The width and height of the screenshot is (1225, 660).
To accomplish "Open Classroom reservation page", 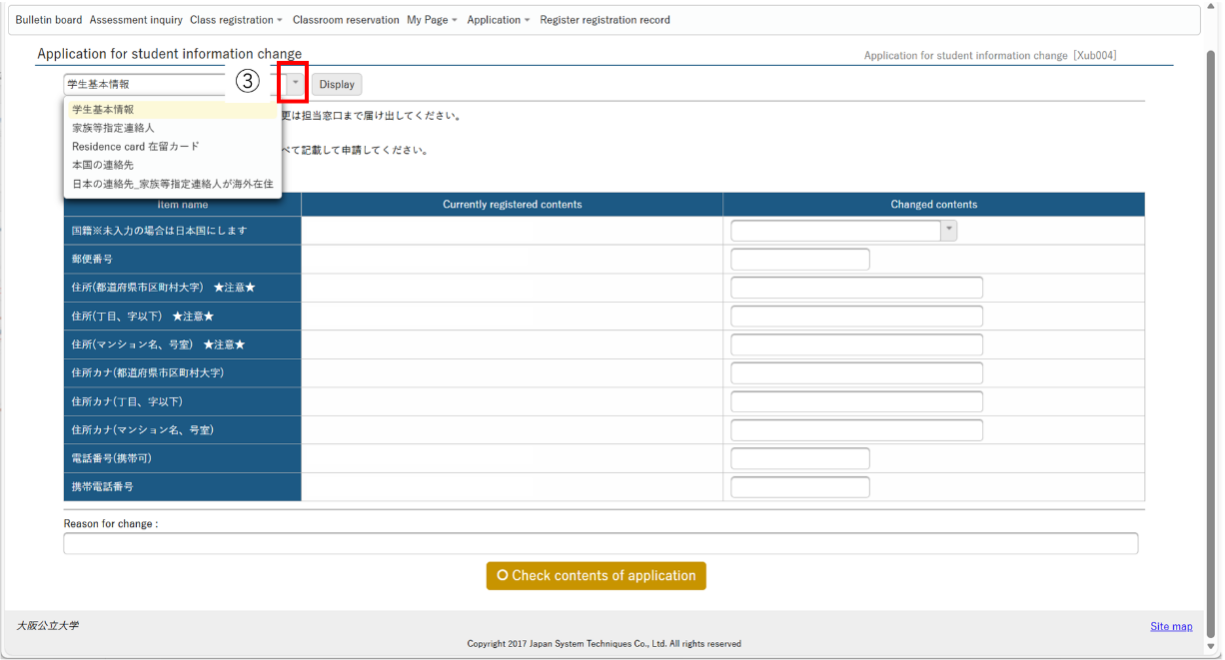I will click(x=345, y=20).
